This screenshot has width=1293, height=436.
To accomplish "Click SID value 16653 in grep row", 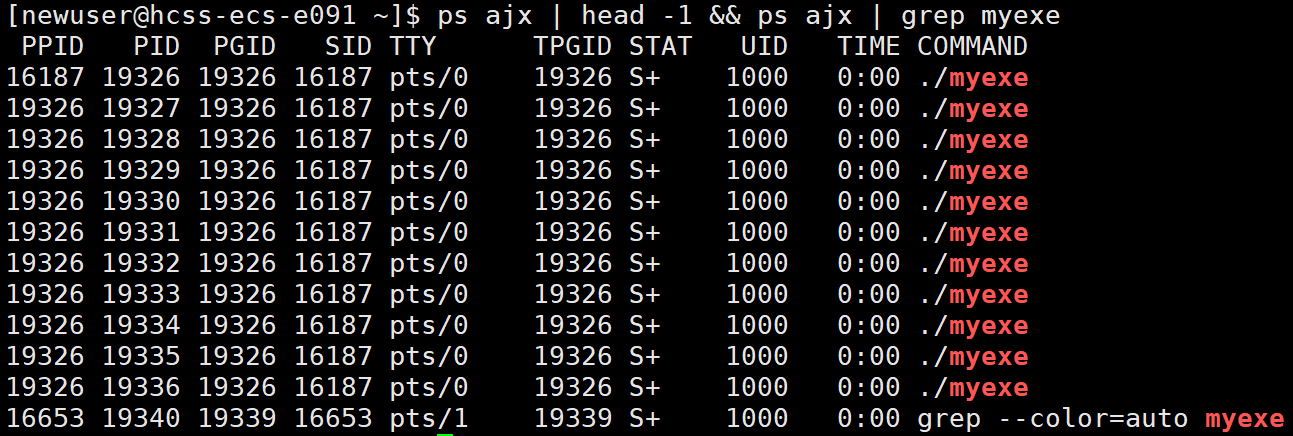I will pyautogui.click(x=333, y=418).
